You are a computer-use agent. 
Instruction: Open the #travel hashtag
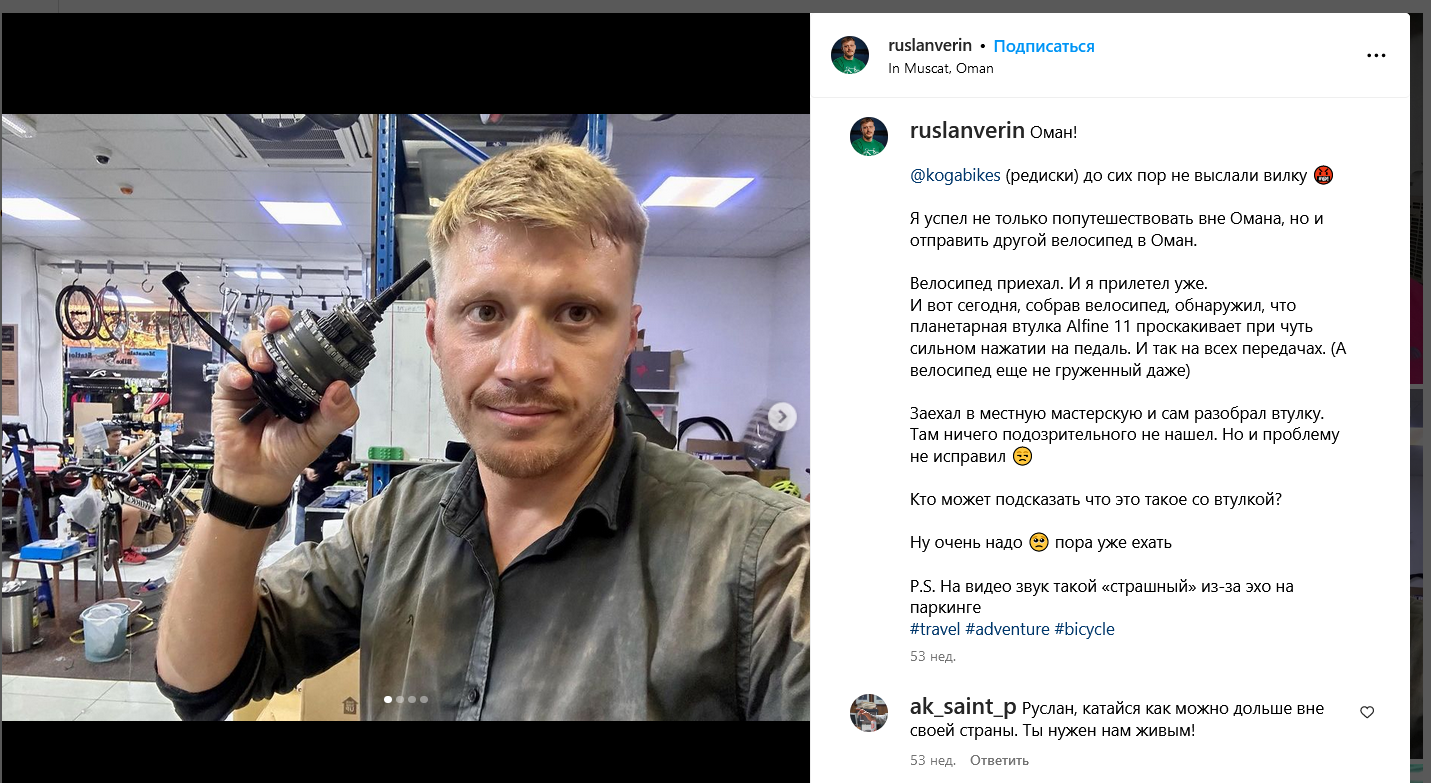click(x=935, y=629)
